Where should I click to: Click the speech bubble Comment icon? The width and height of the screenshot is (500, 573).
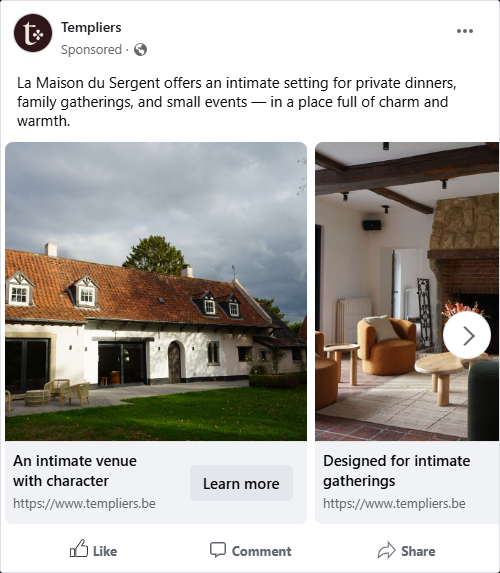218,550
